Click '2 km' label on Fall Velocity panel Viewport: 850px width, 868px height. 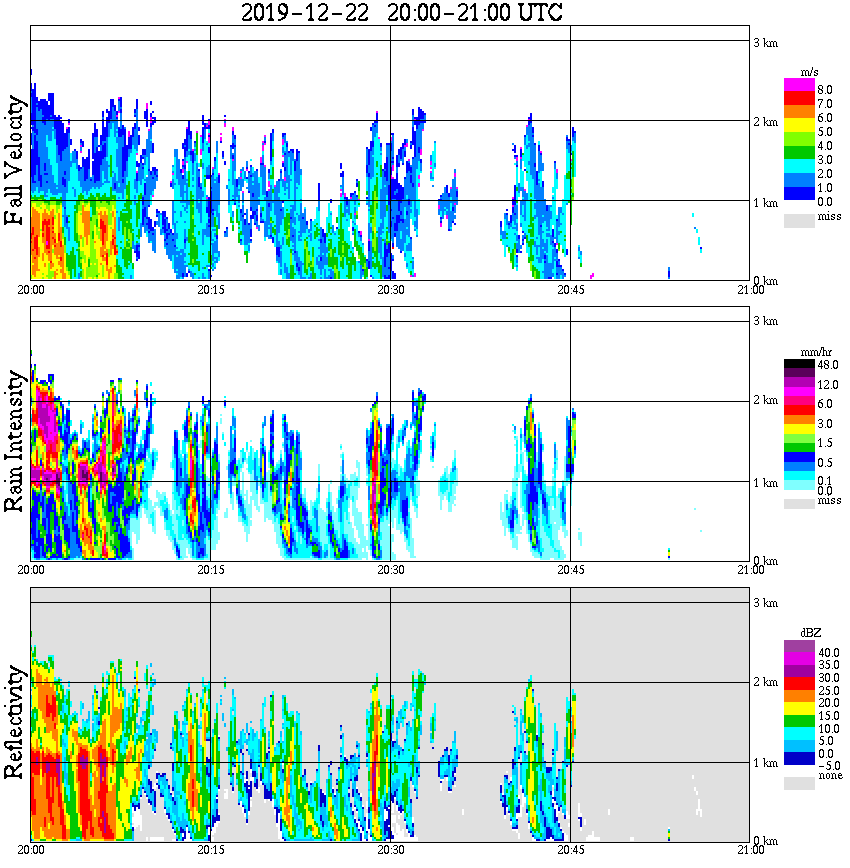[x=765, y=122]
